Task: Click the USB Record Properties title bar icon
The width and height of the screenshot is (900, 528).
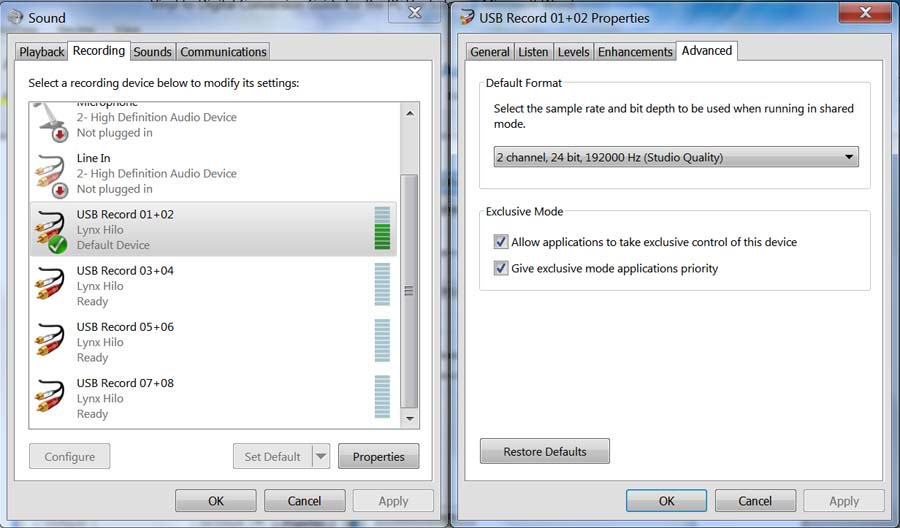Action: pos(467,17)
